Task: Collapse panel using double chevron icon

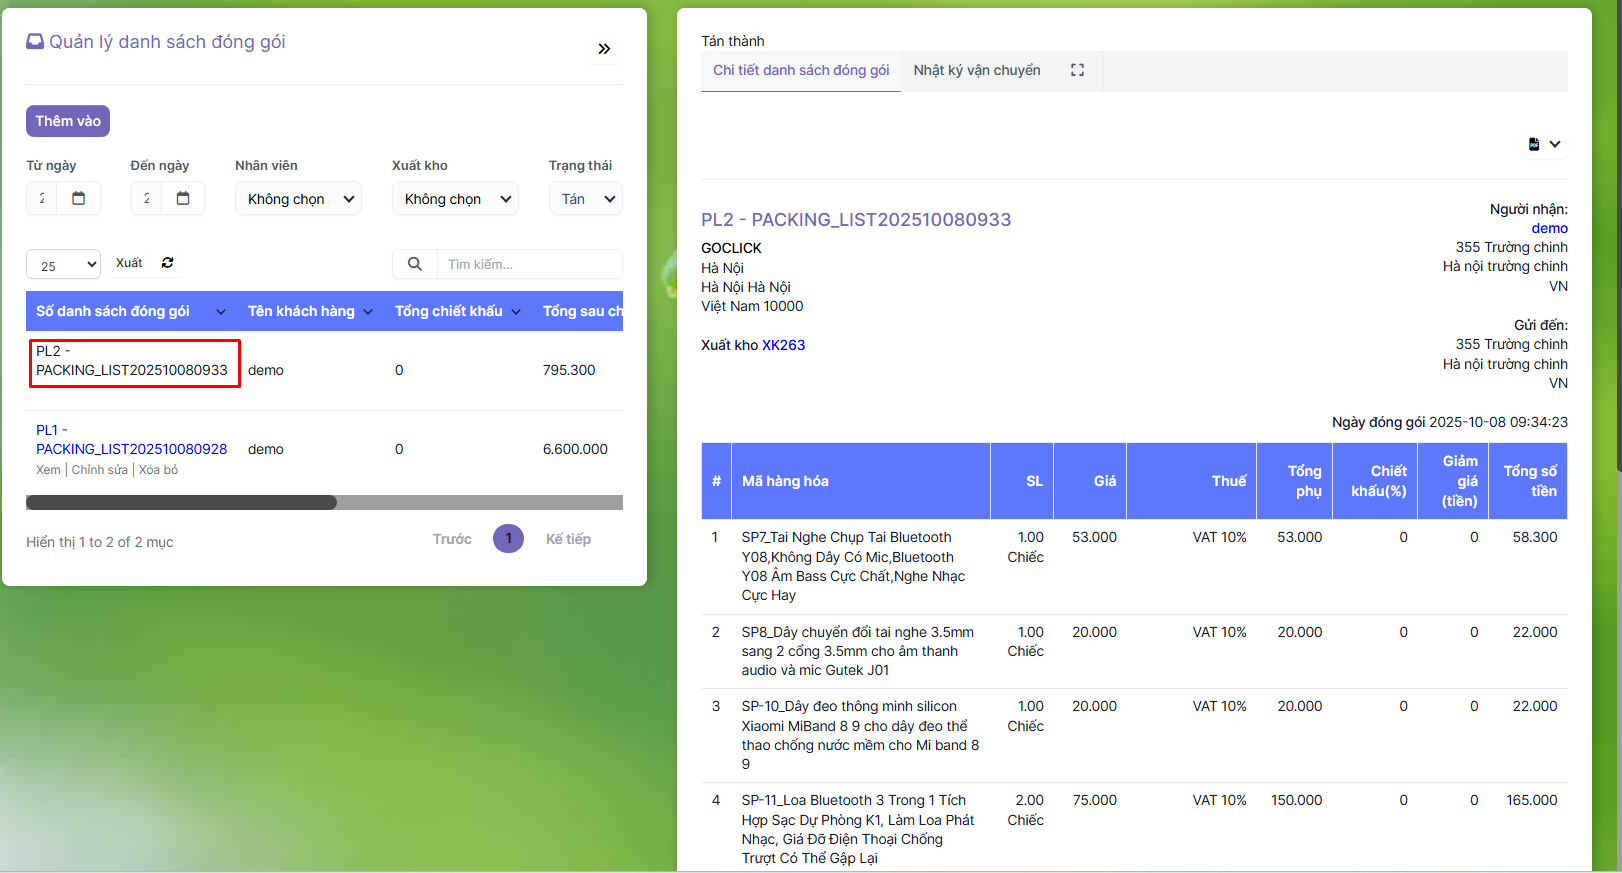Action: pyautogui.click(x=604, y=49)
